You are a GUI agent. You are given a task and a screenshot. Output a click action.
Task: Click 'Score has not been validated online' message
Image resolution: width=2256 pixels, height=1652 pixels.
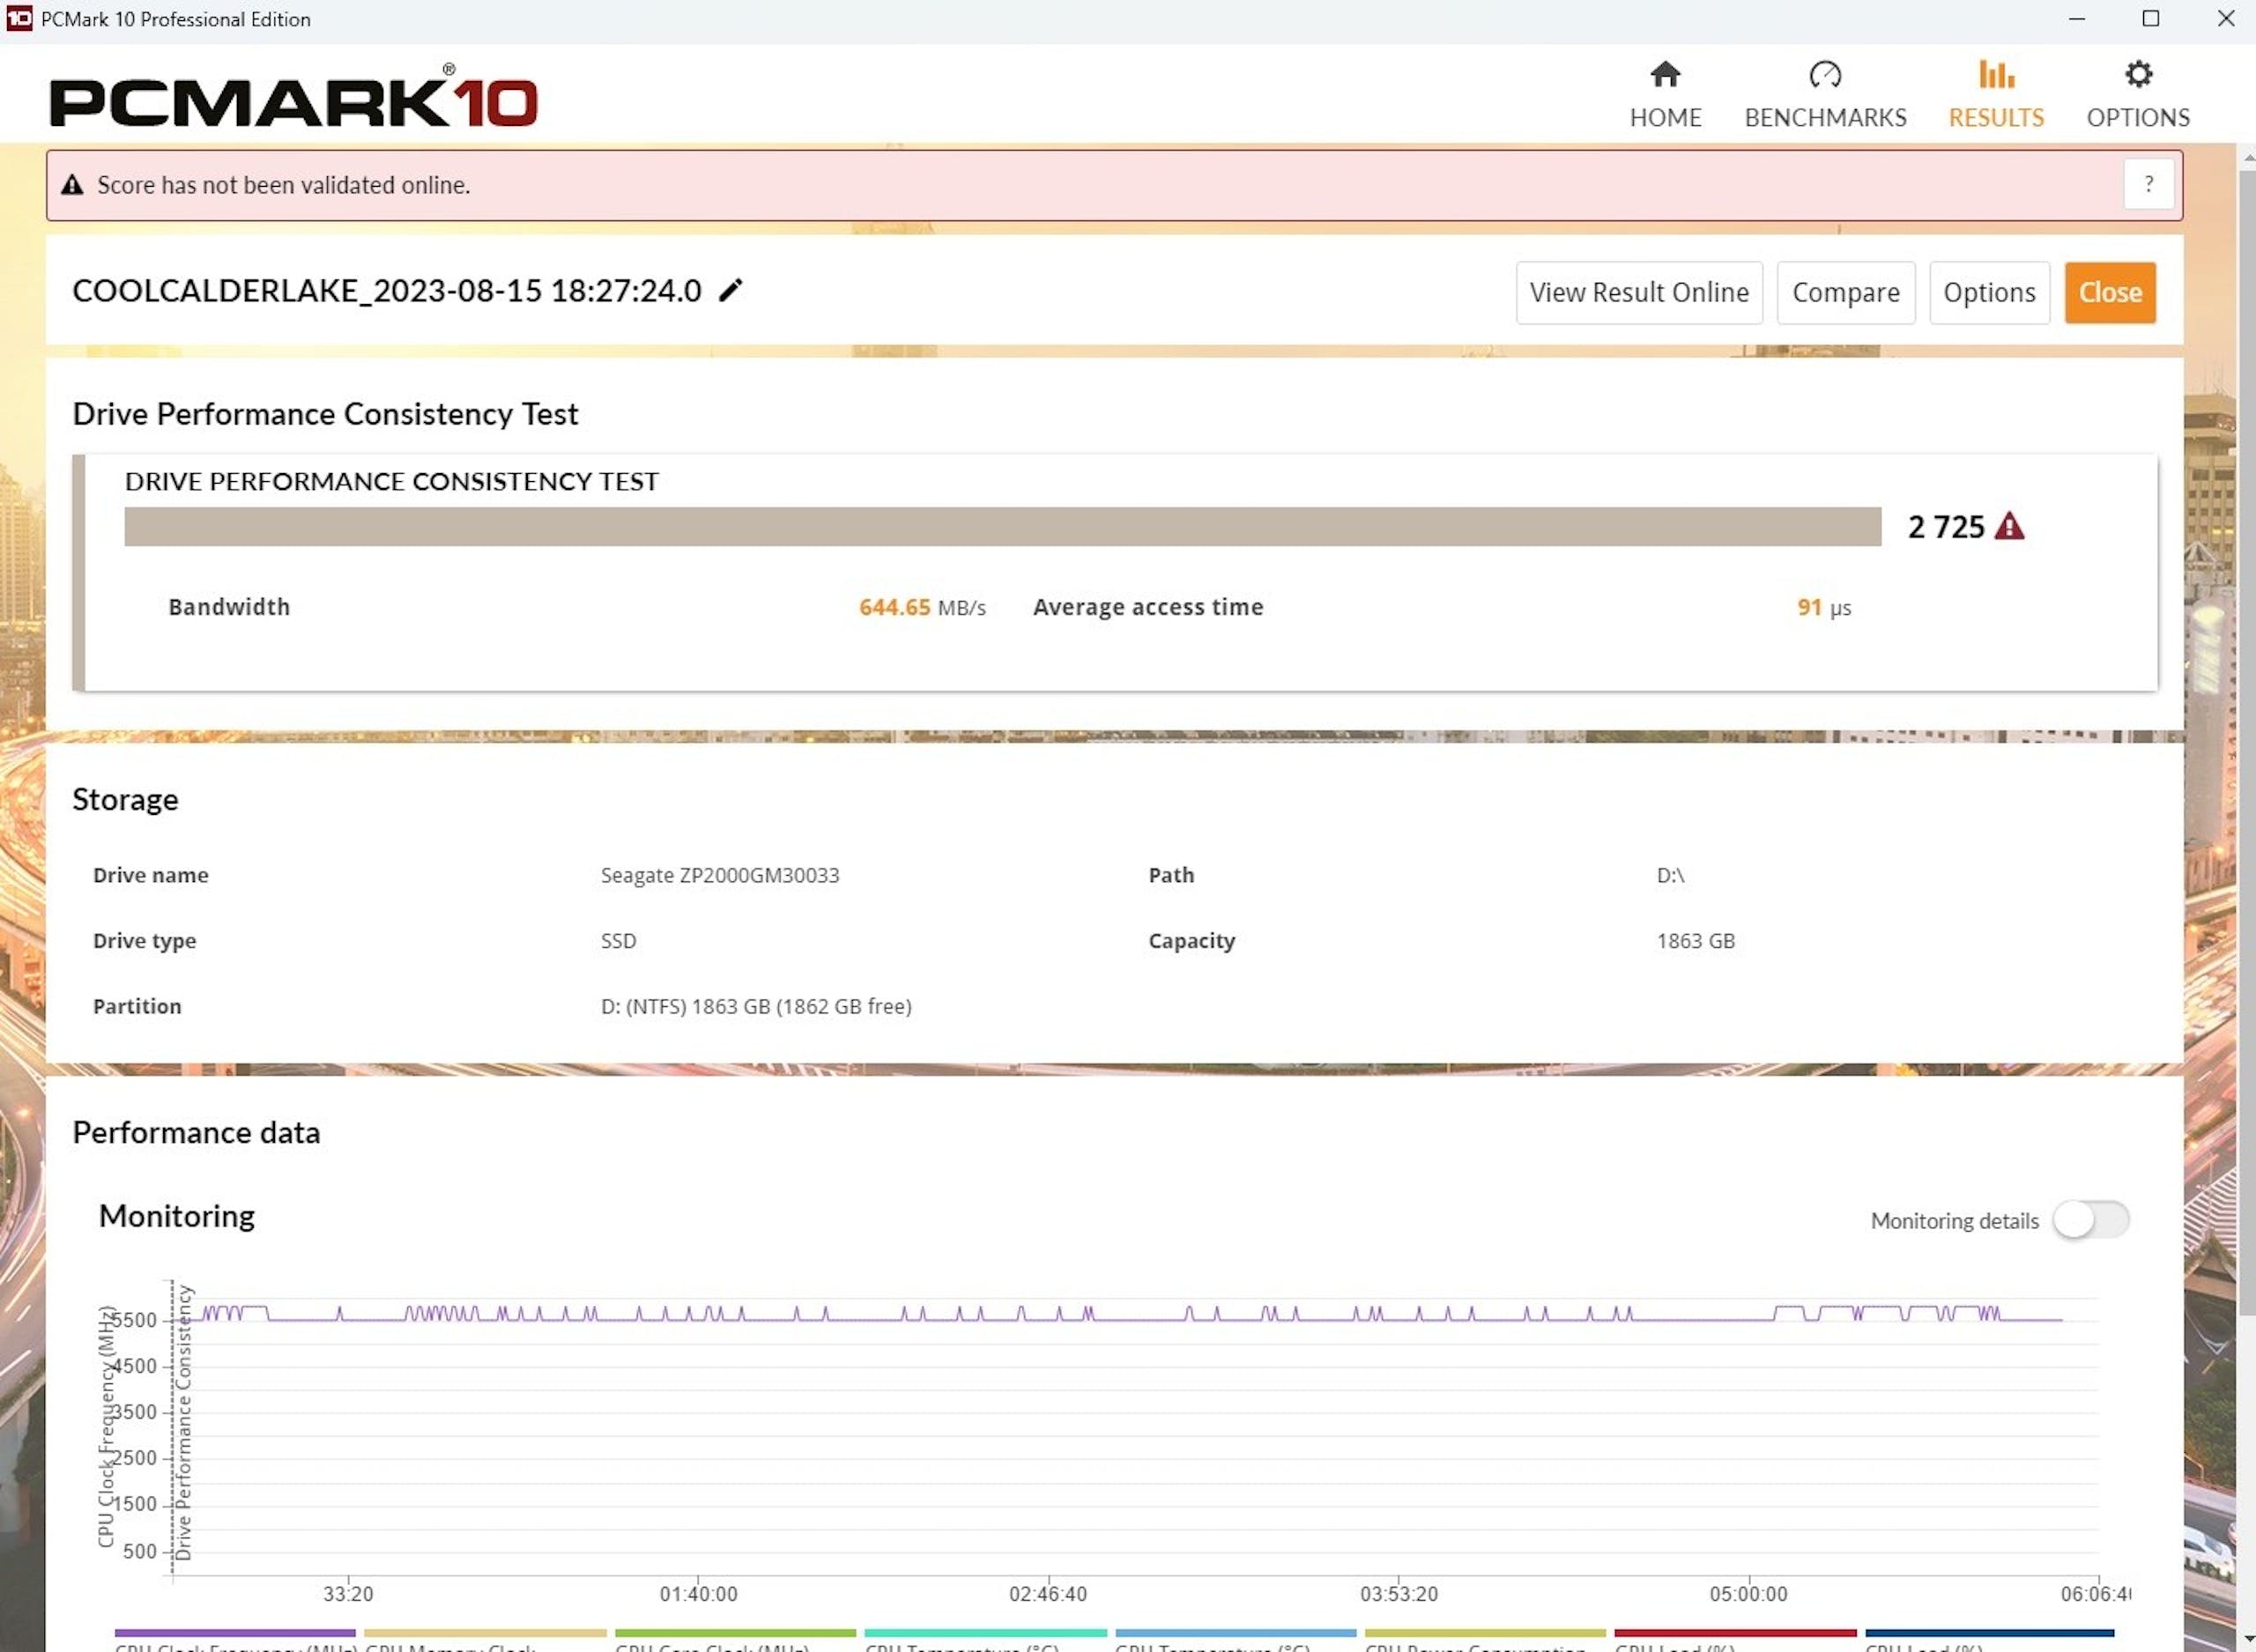(283, 185)
